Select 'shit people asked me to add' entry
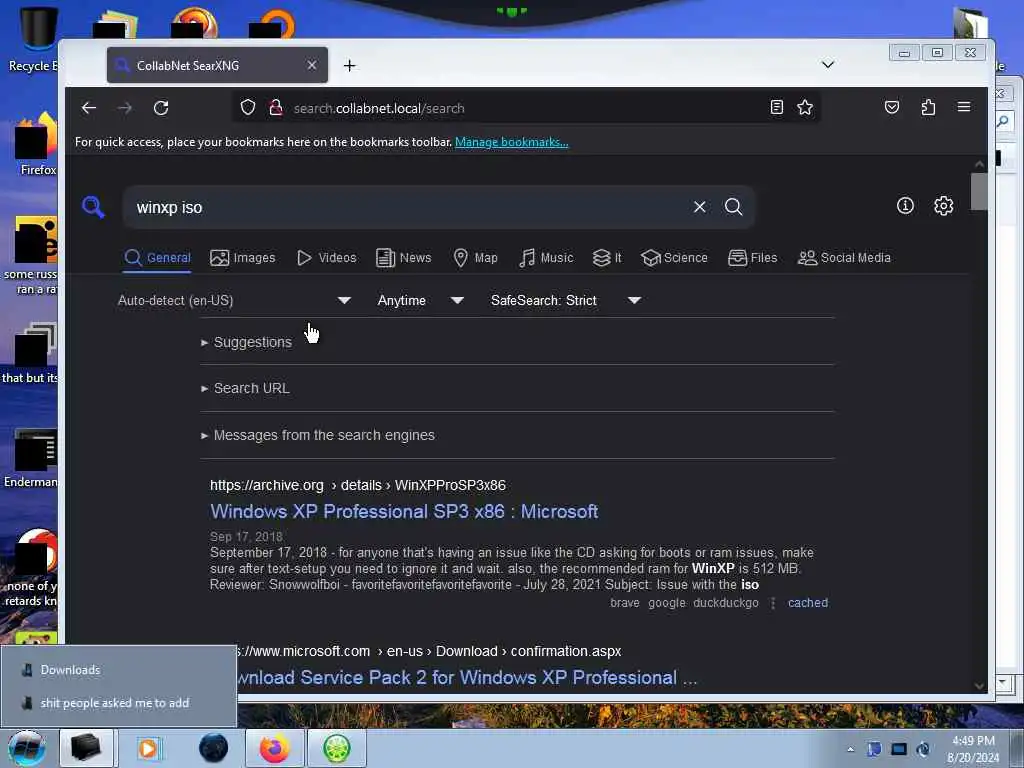This screenshot has height=768, width=1024. 118,703
